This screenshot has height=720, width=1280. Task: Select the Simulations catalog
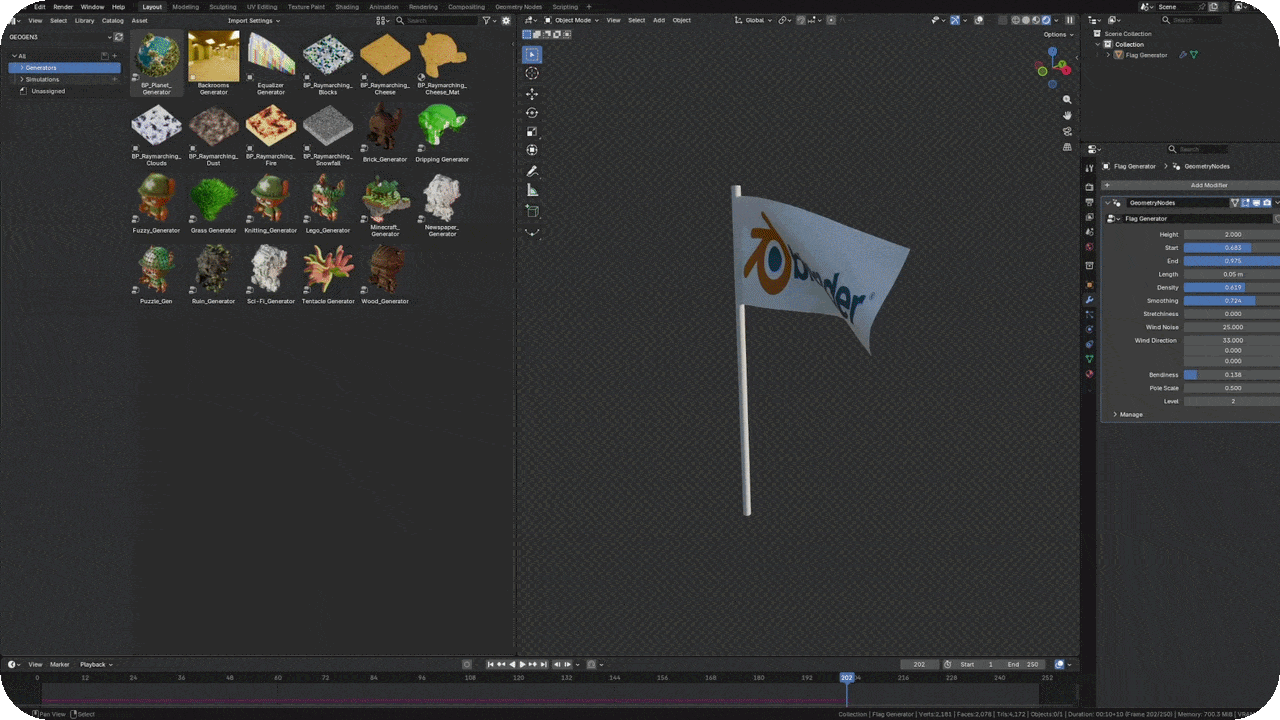42,79
